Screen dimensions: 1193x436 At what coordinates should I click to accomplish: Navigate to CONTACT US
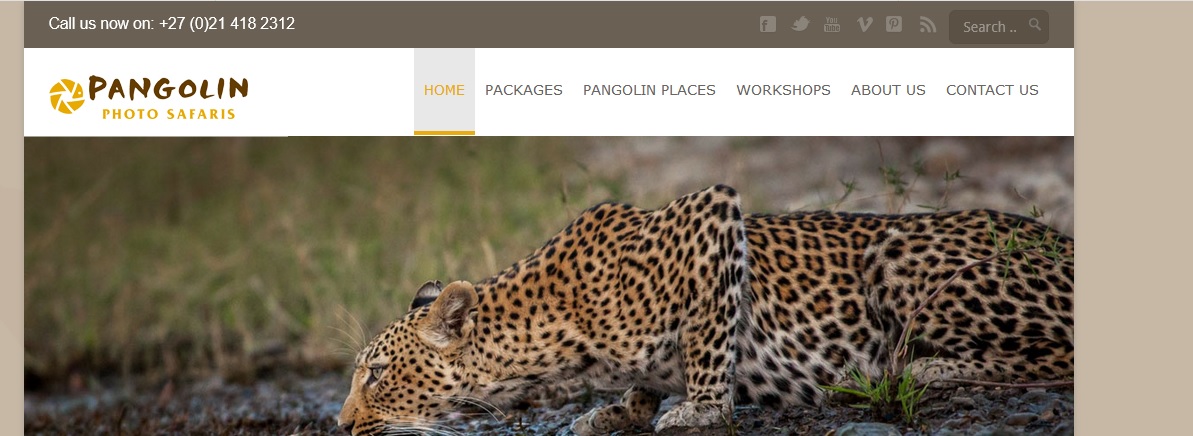pyautogui.click(x=992, y=91)
